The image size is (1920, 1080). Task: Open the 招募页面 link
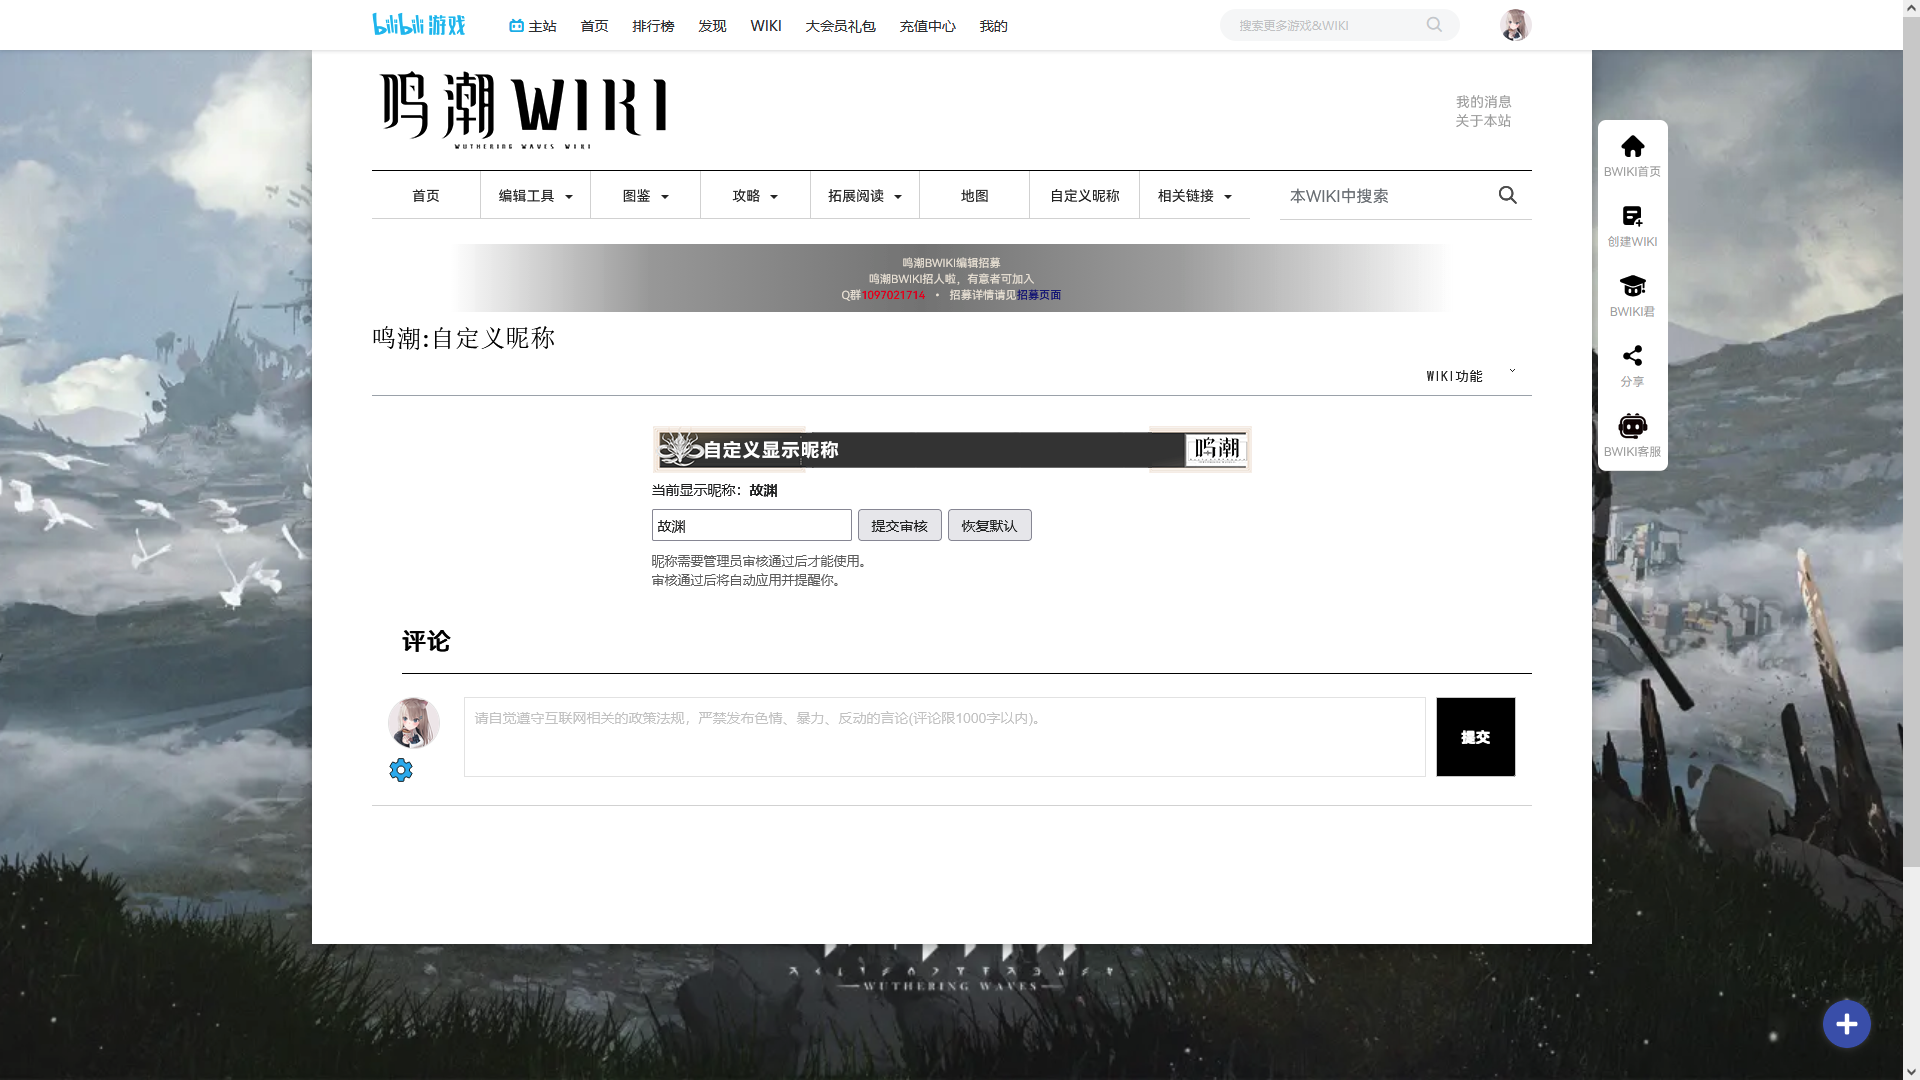click(1039, 295)
